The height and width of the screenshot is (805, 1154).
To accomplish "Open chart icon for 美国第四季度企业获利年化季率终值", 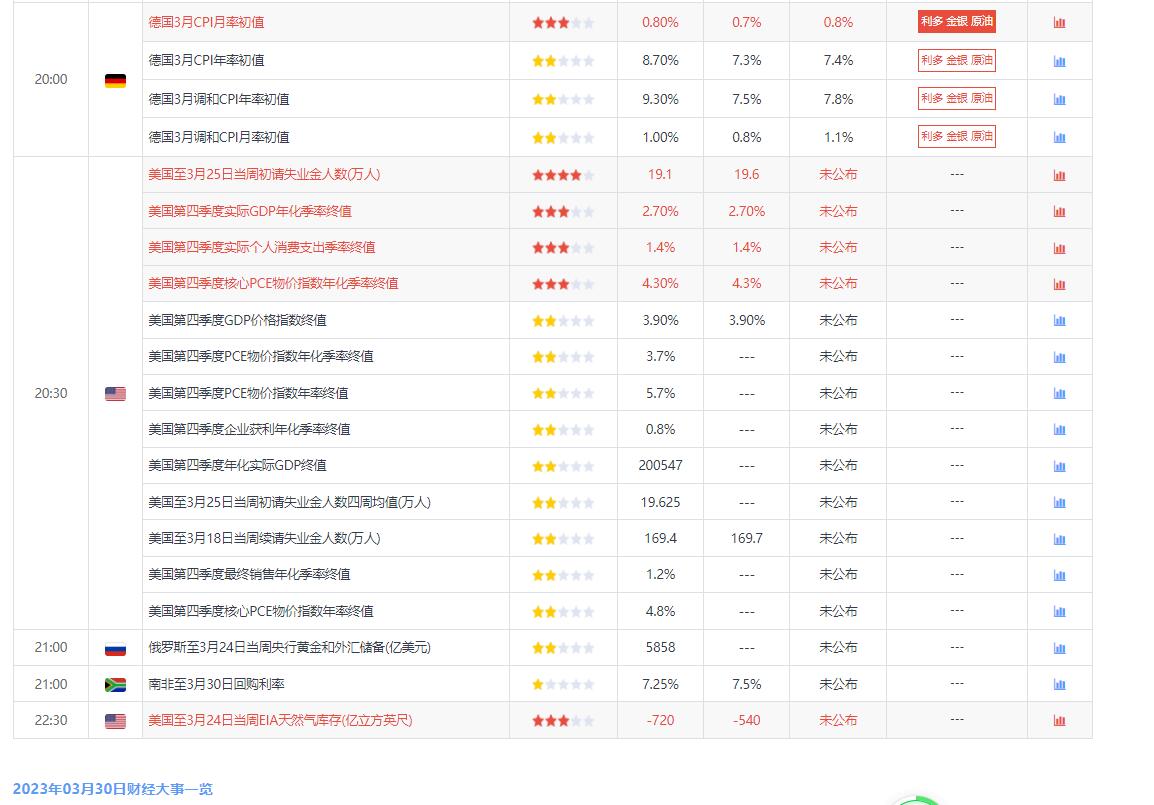I will (x=1059, y=429).
